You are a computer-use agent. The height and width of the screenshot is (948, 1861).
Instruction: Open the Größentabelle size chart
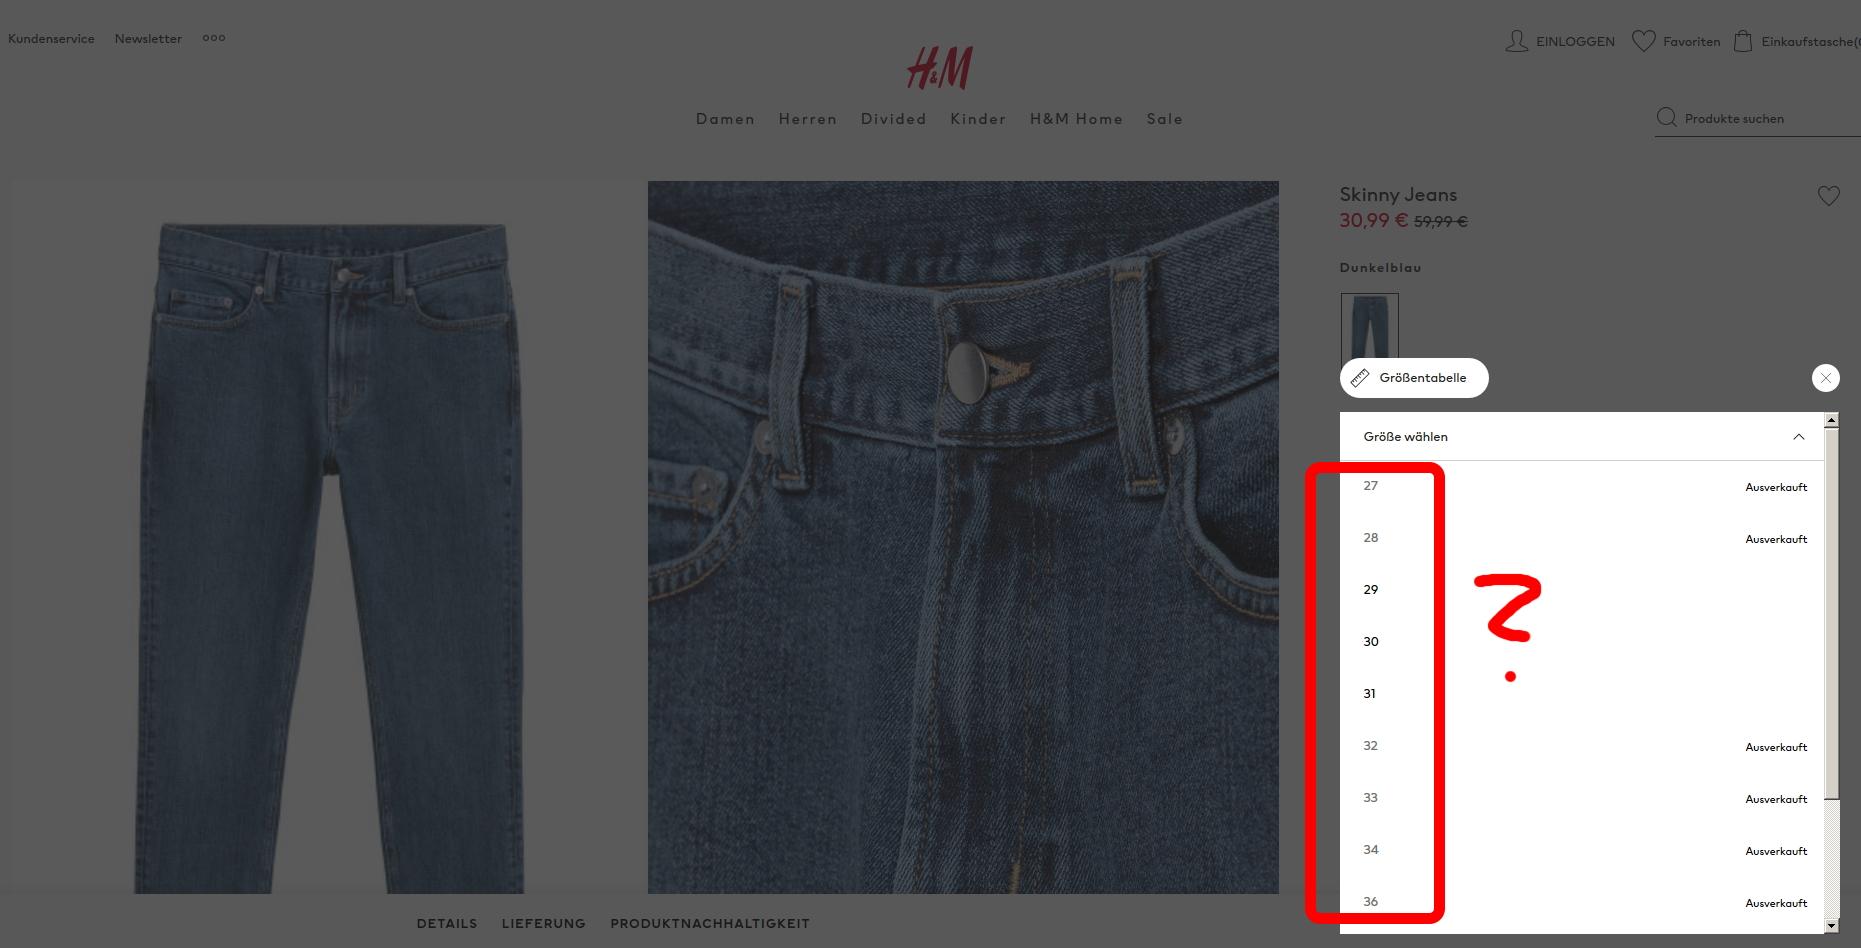pyautogui.click(x=1414, y=378)
